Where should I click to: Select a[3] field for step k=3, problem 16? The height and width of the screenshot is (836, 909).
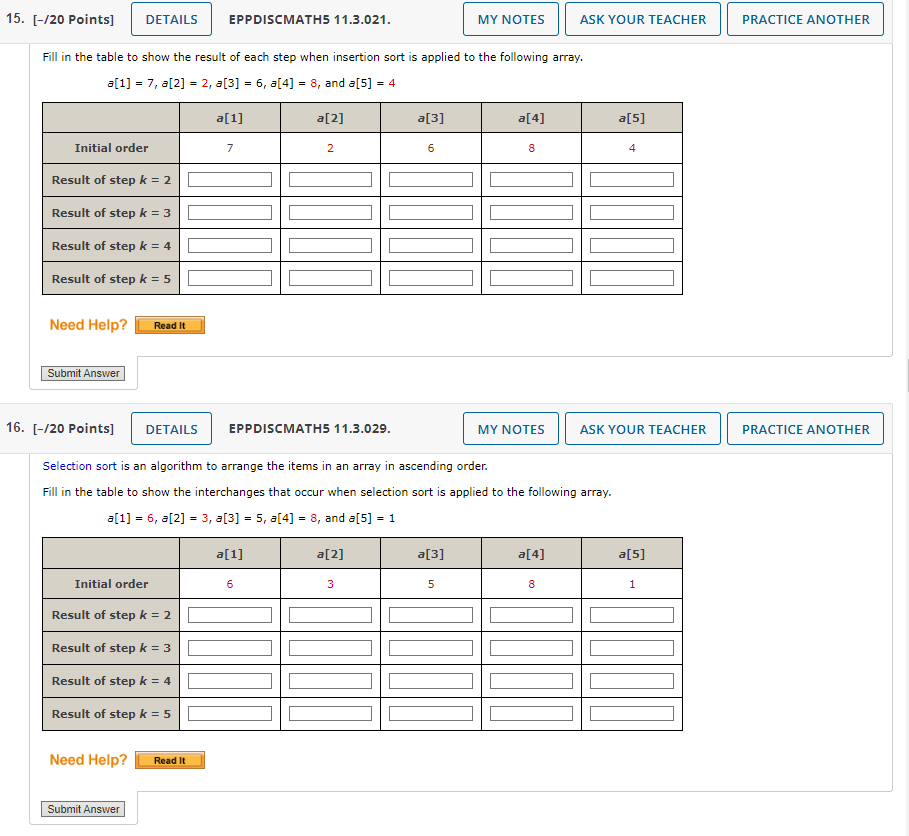(x=430, y=647)
